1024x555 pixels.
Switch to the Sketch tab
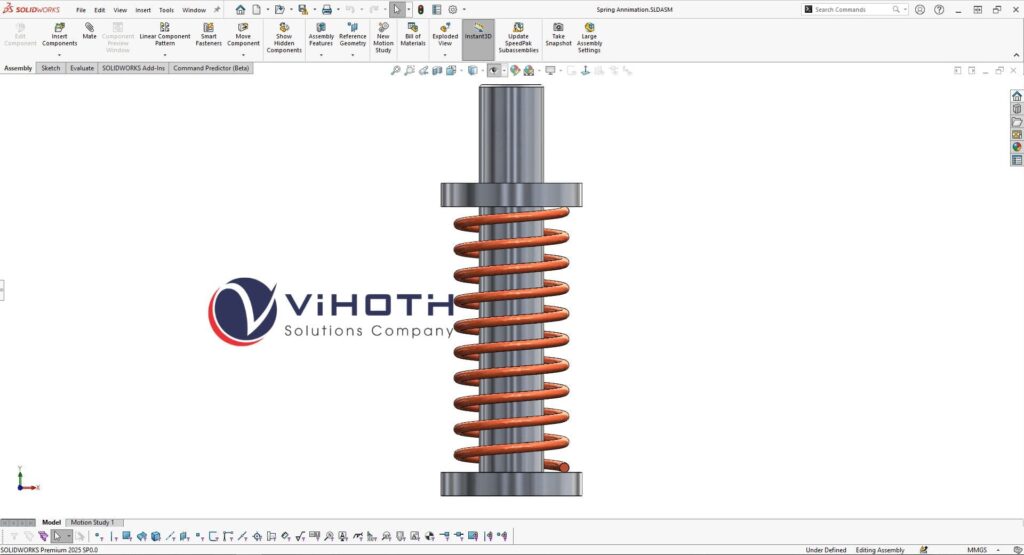click(x=50, y=68)
